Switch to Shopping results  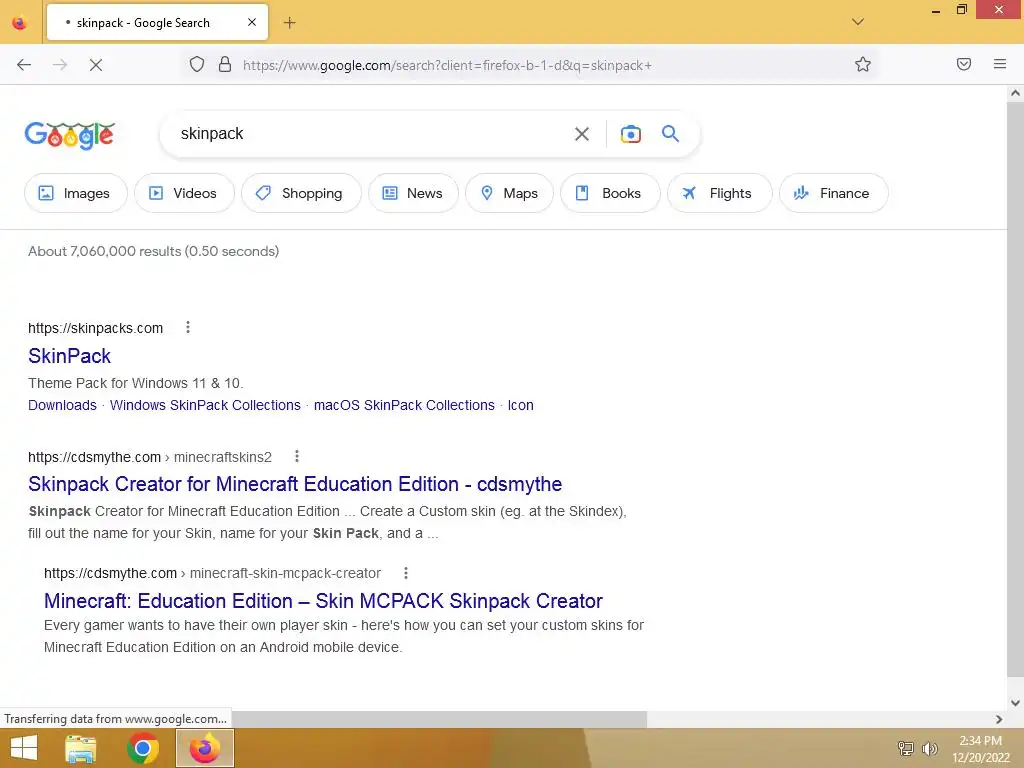click(301, 193)
